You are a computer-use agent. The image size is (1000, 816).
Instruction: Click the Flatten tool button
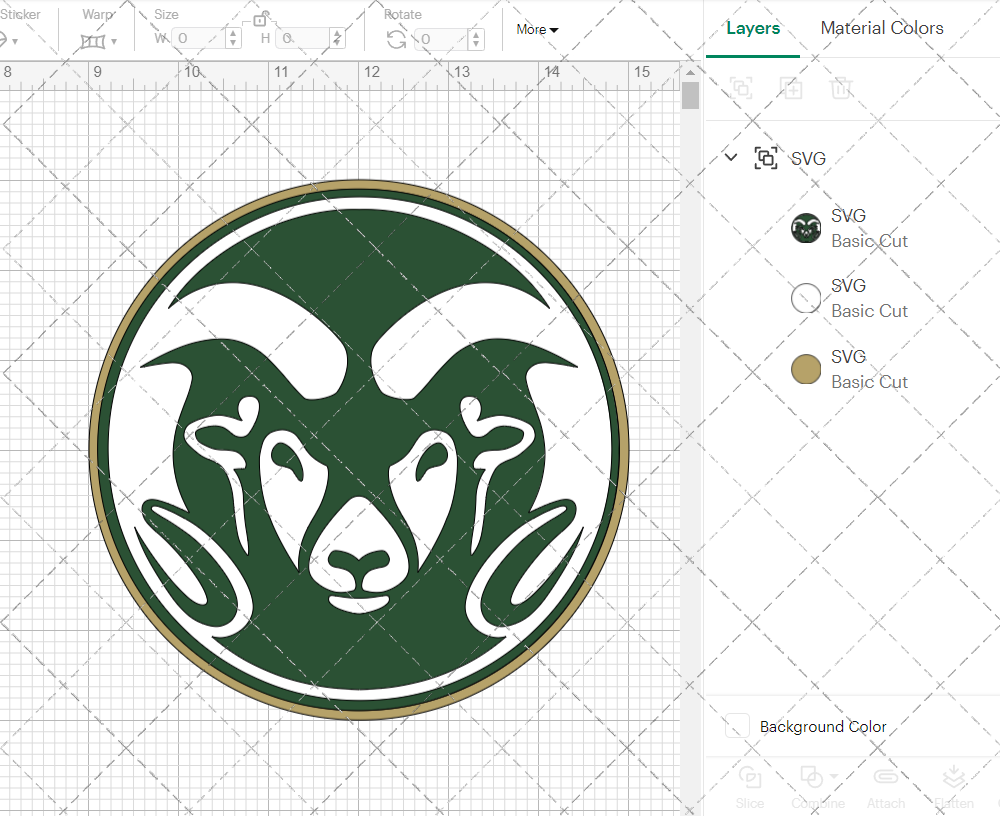(954, 787)
